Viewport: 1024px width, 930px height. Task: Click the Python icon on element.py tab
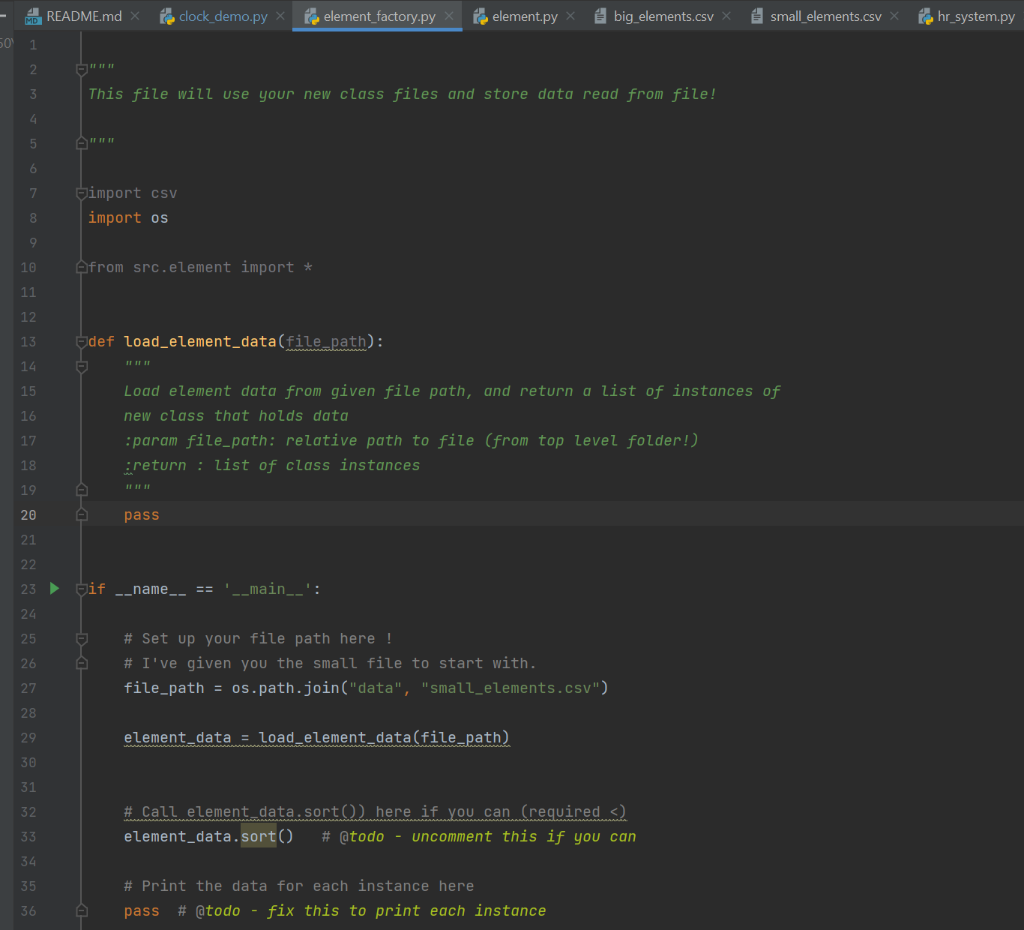tap(480, 17)
